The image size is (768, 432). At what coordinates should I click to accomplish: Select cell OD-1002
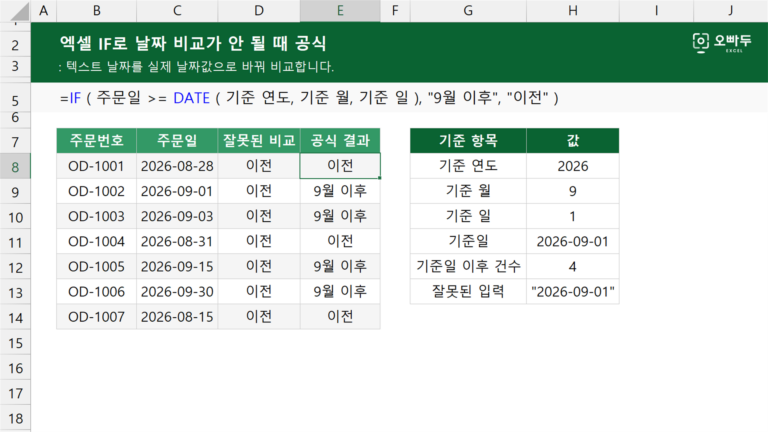click(x=96, y=191)
